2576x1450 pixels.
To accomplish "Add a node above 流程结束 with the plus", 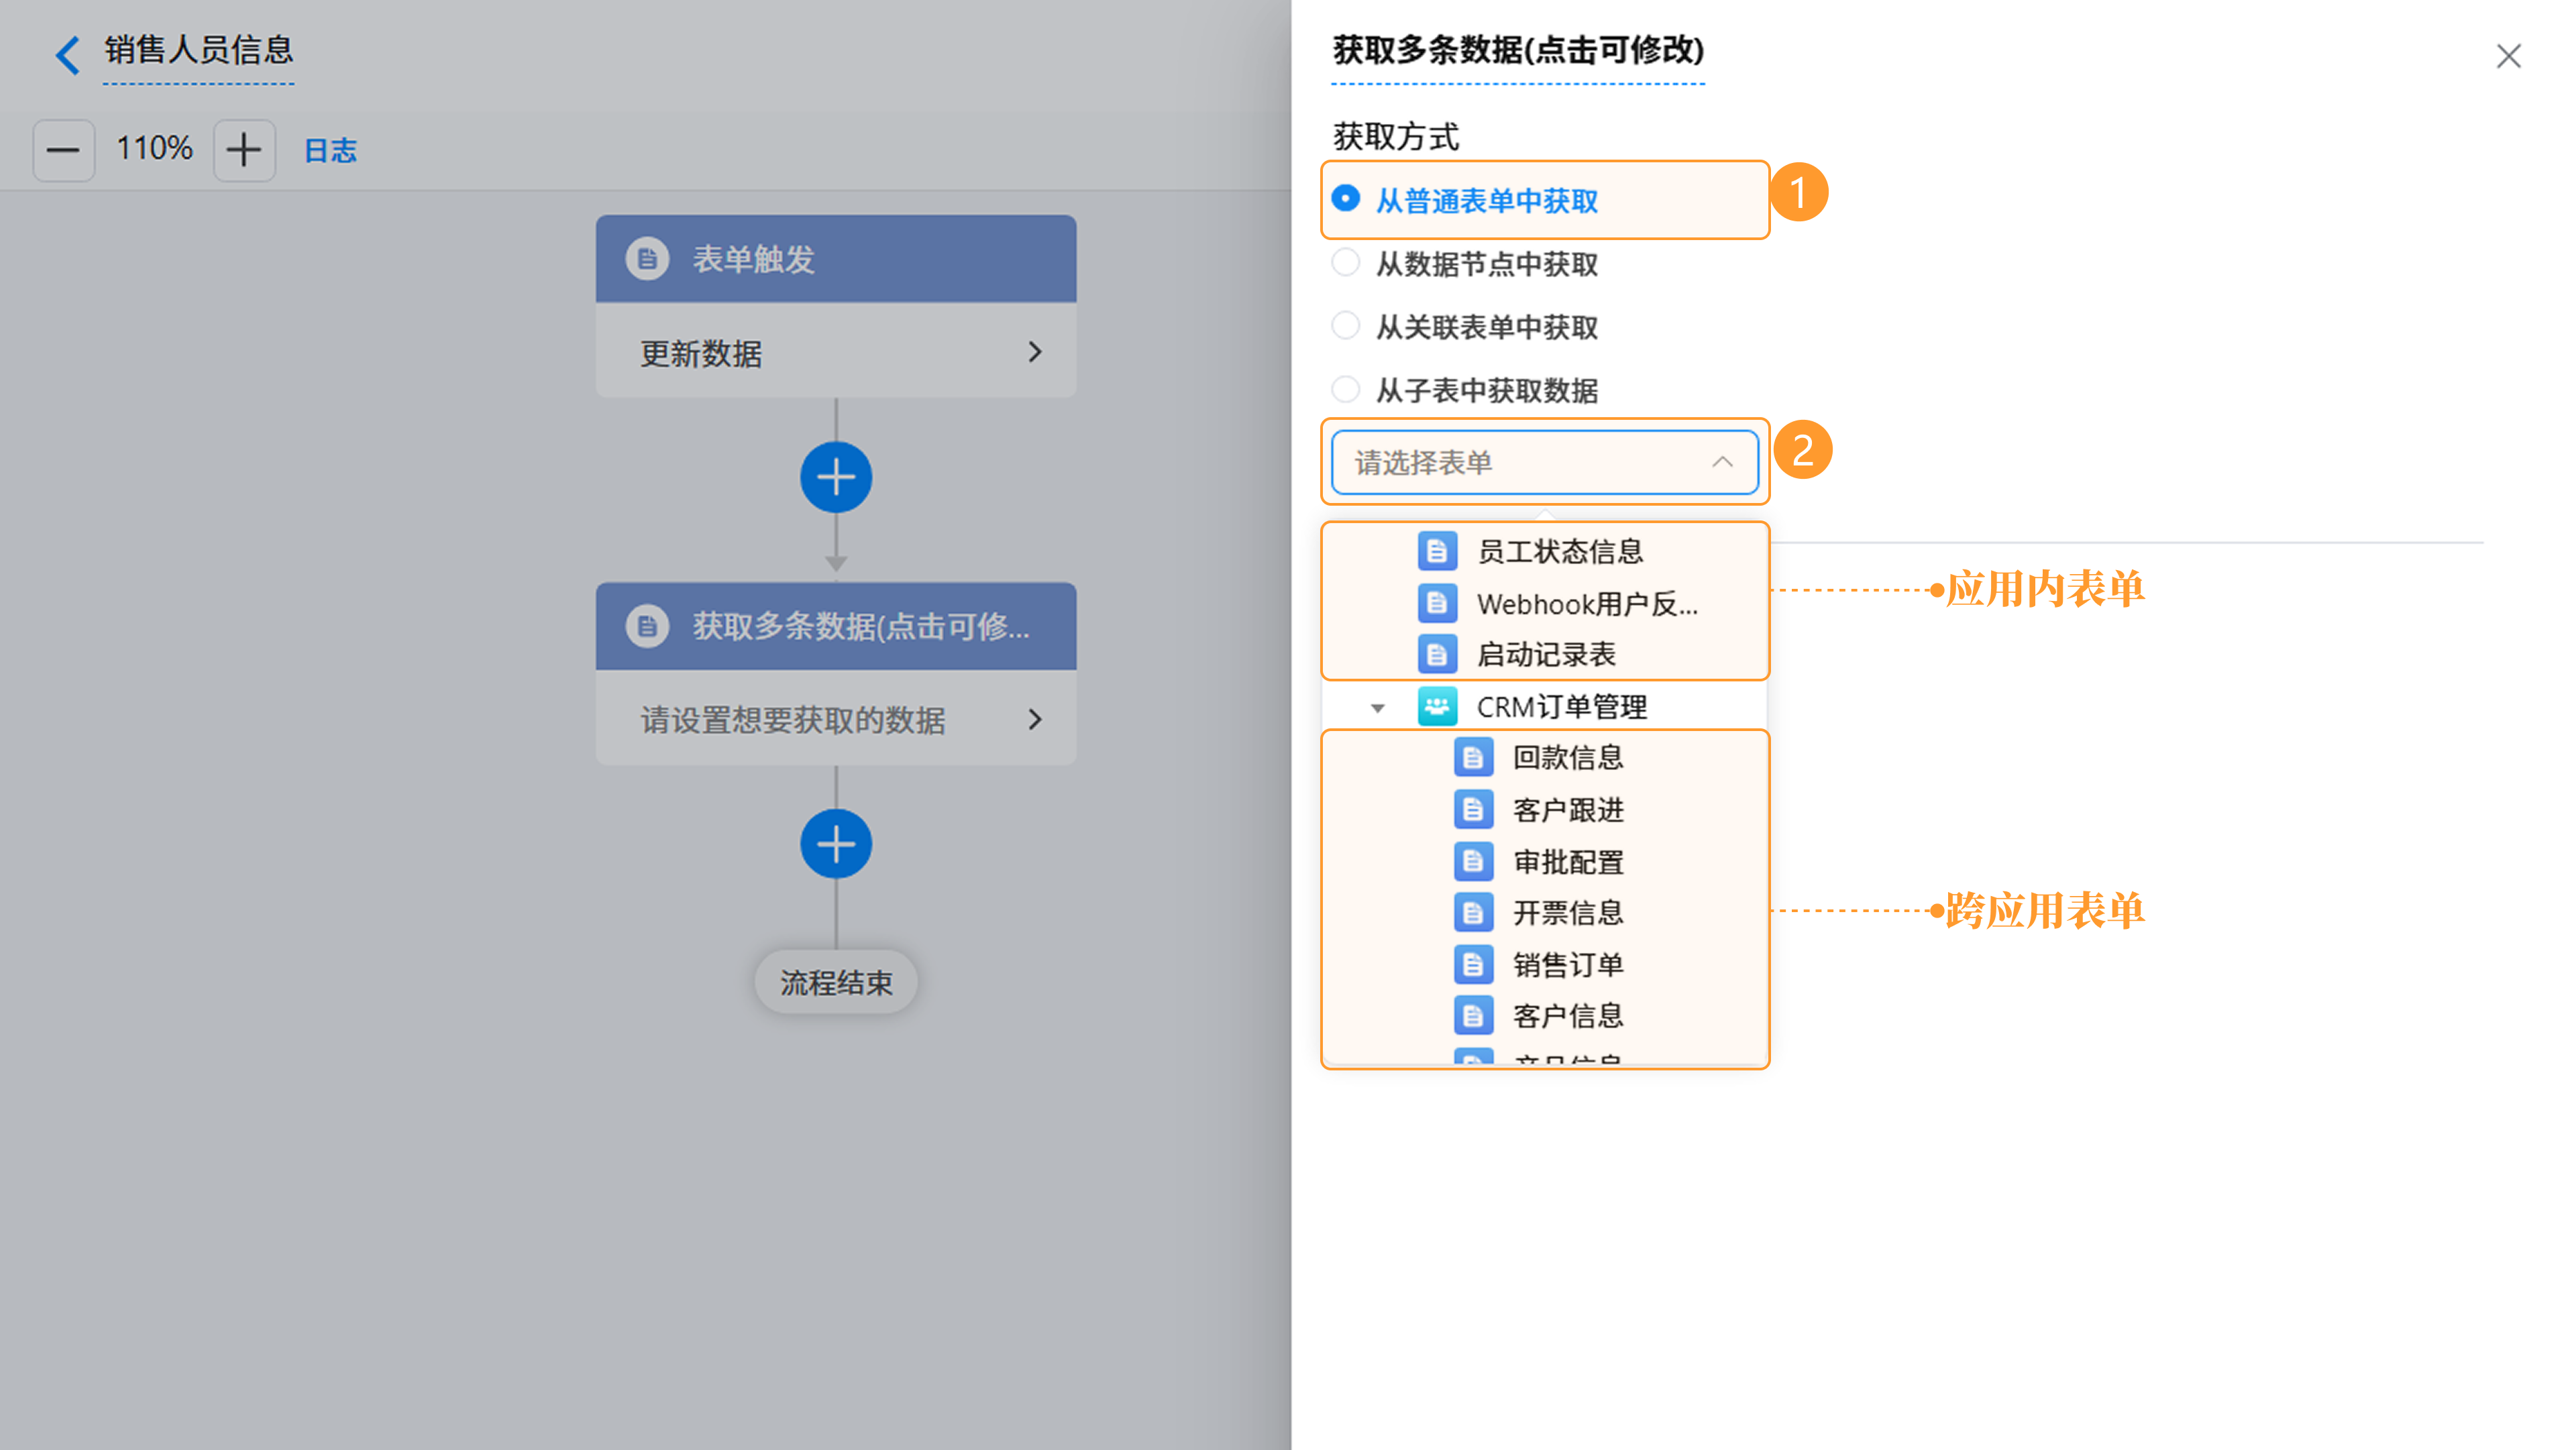I will point(836,844).
